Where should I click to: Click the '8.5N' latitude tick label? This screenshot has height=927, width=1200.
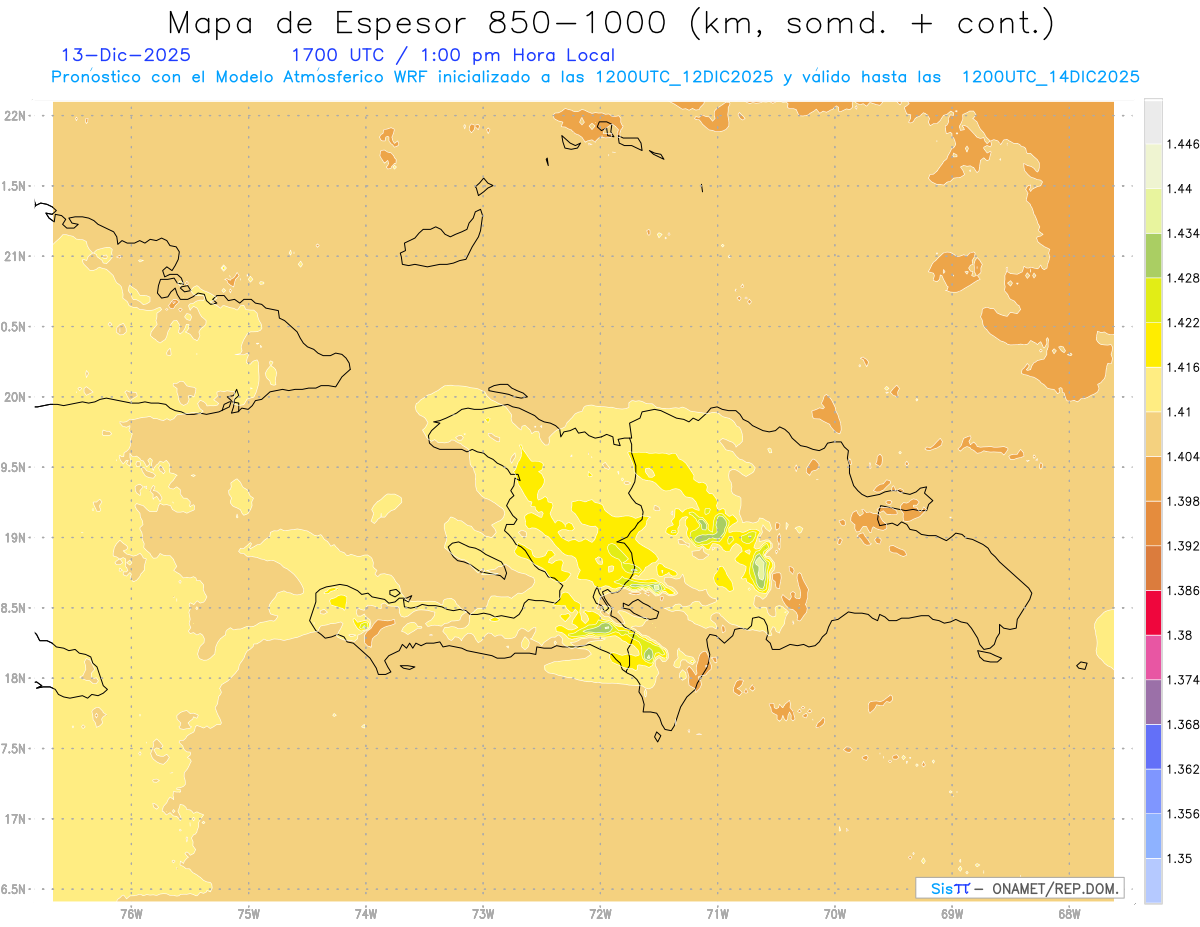14,609
